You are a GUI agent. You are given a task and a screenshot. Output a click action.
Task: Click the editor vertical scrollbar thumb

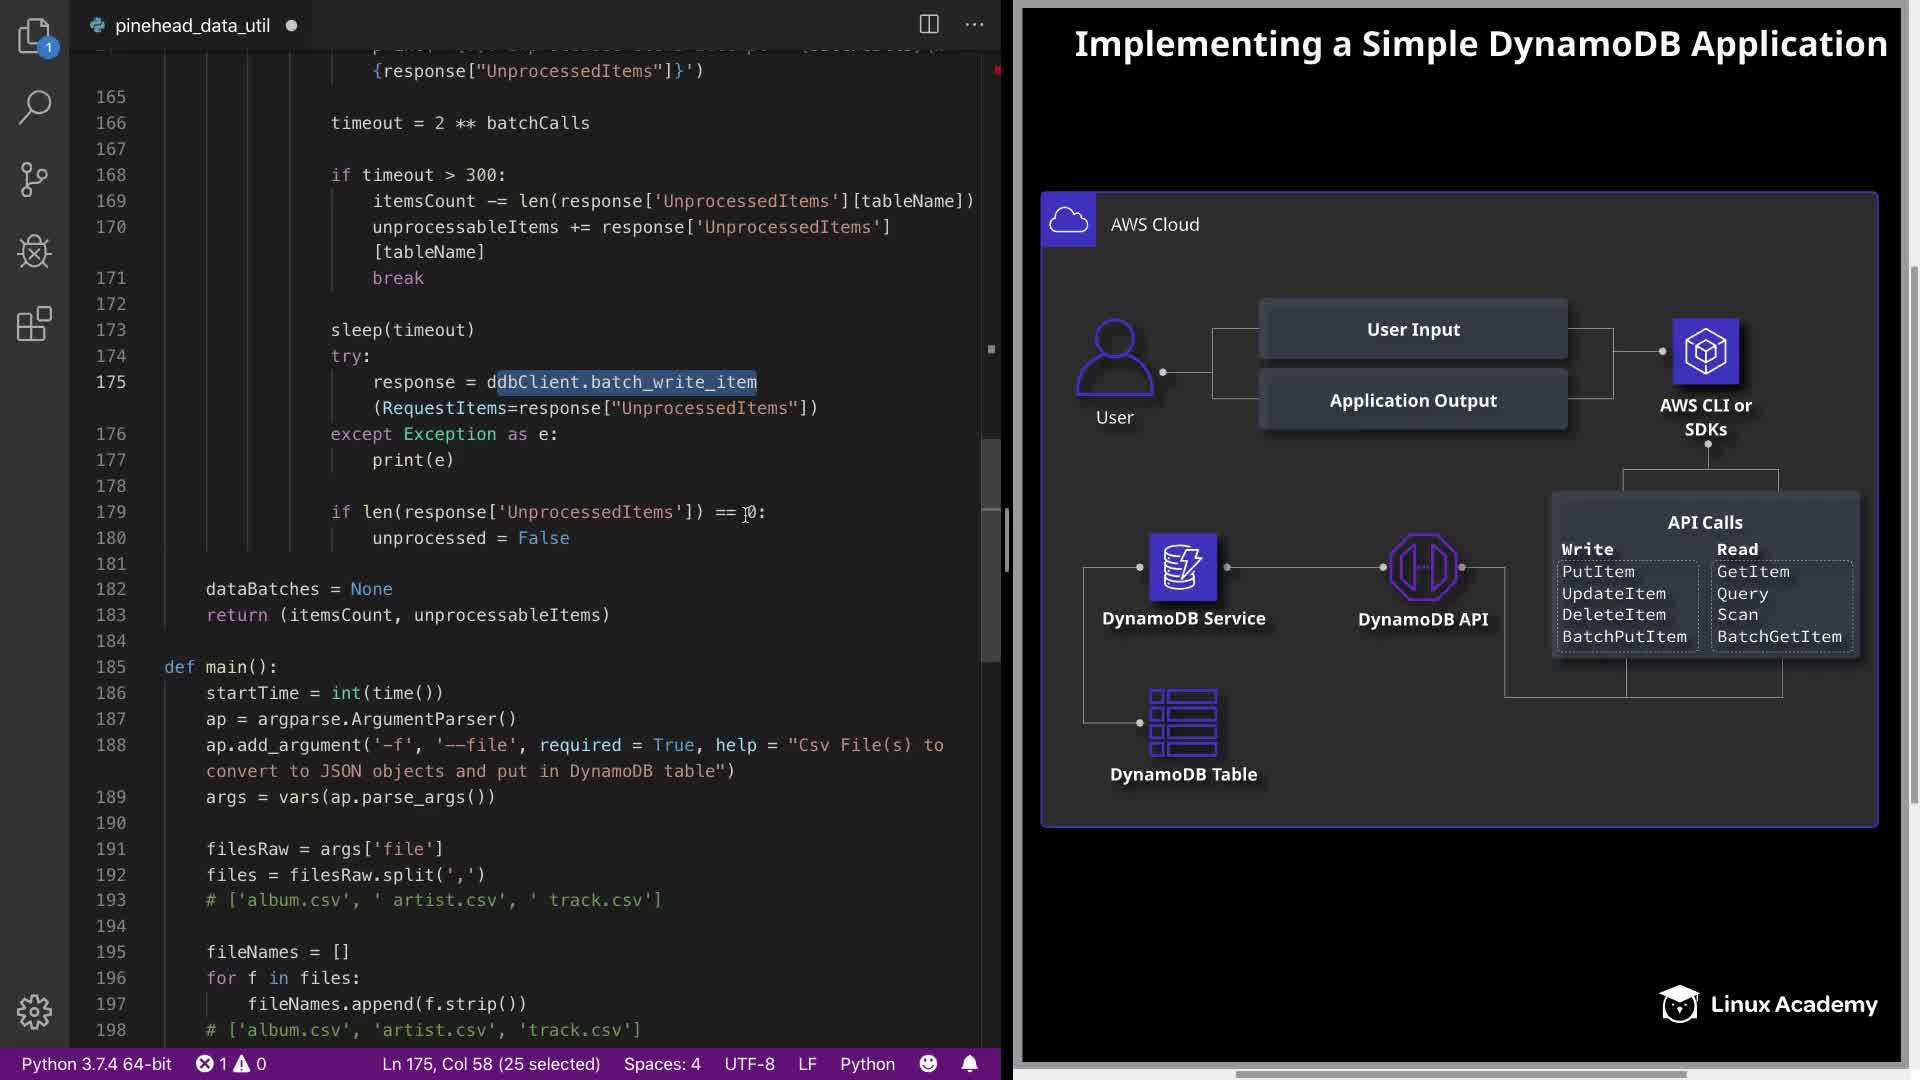[990, 550]
